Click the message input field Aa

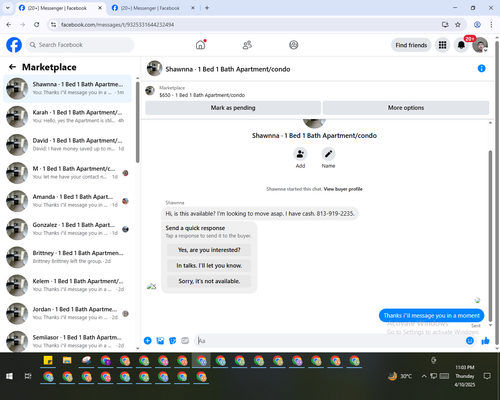(x=330, y=341)
